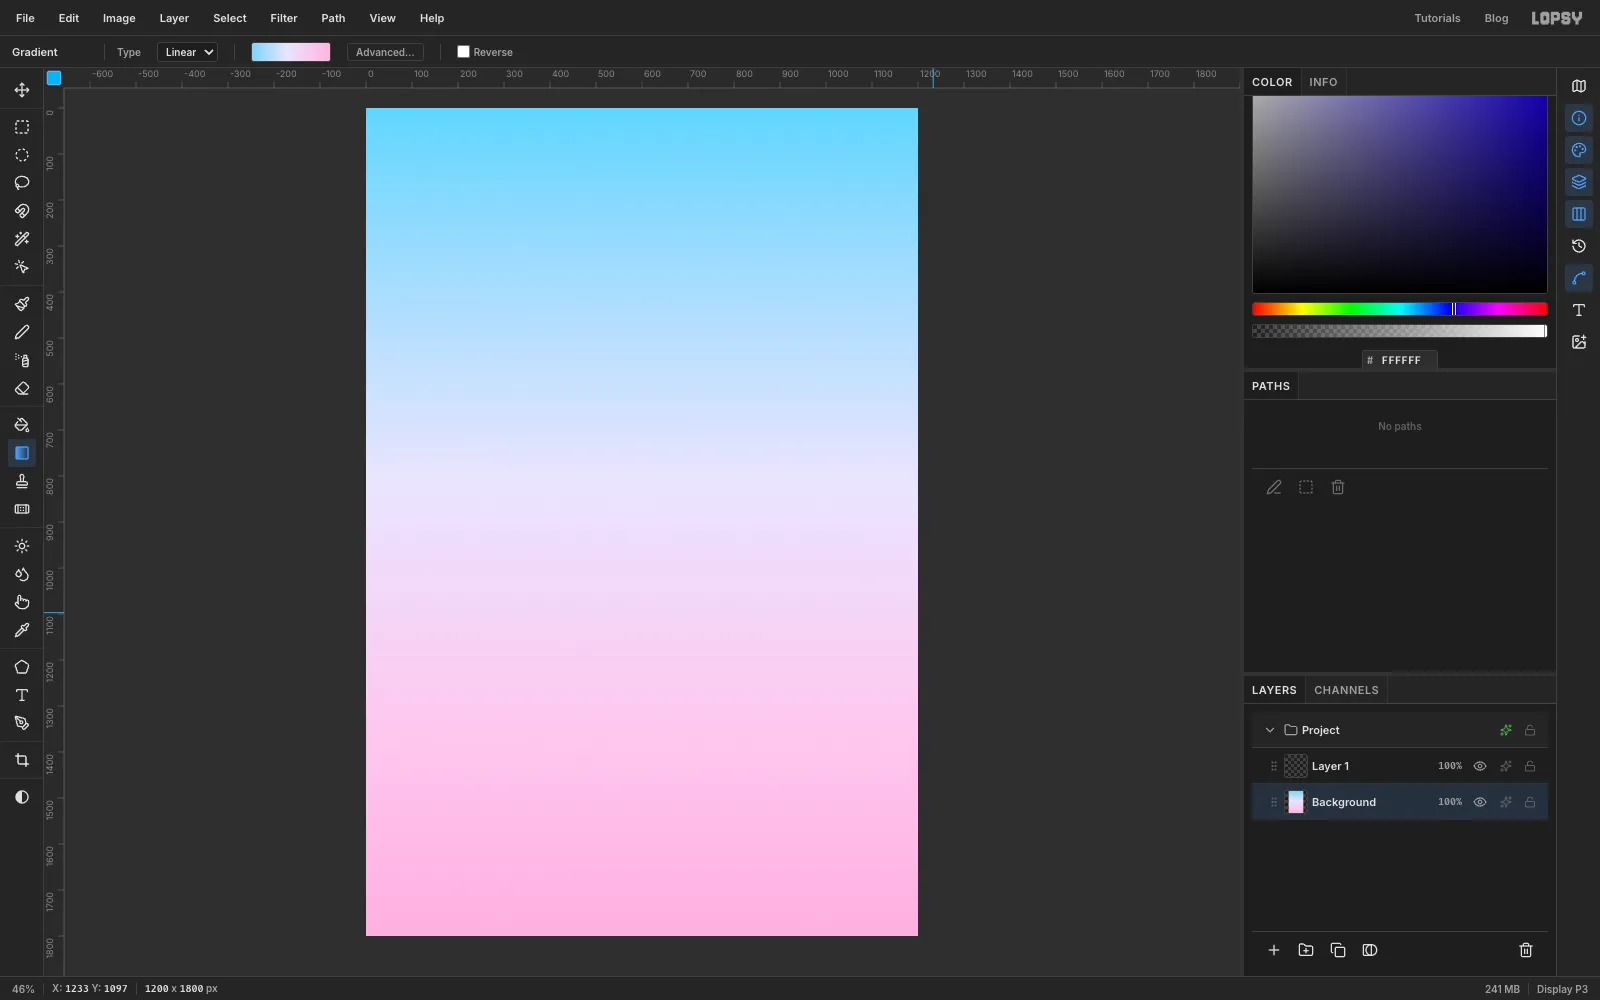Select the Rectangular marquee tool

22,127
